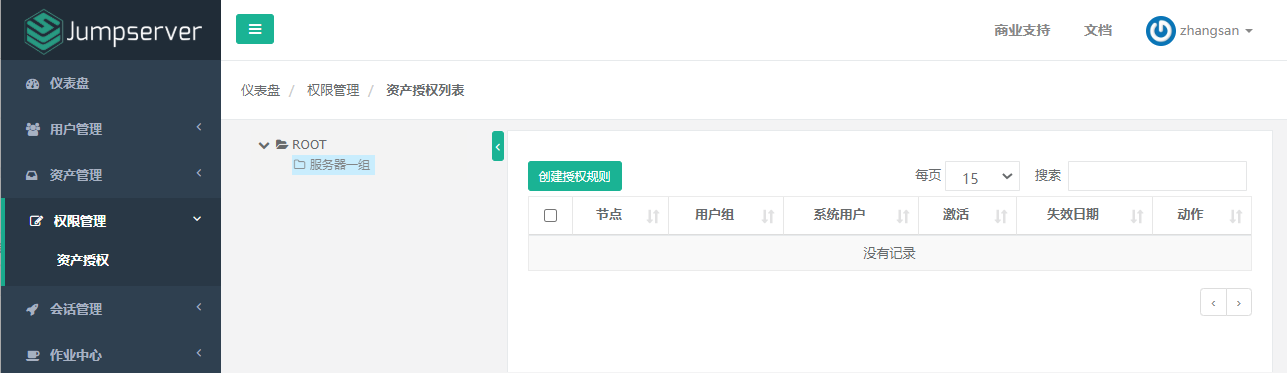
Task: Click the edit icon beside 权限管理
Action: [37, 222]
